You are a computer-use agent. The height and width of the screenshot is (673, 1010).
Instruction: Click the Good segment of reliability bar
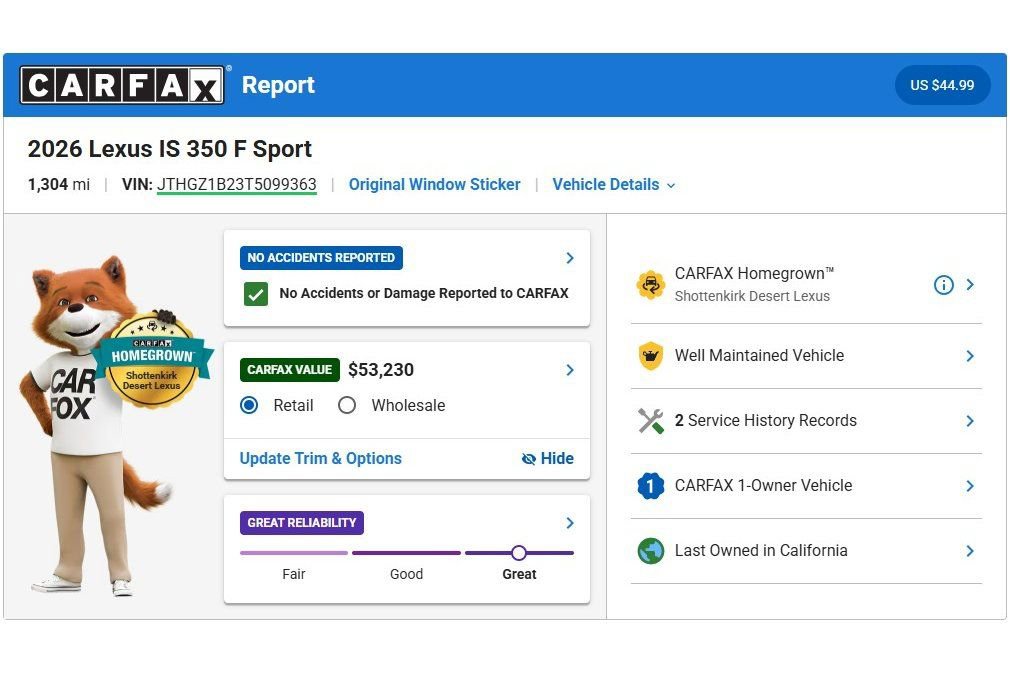click(406, 553)
